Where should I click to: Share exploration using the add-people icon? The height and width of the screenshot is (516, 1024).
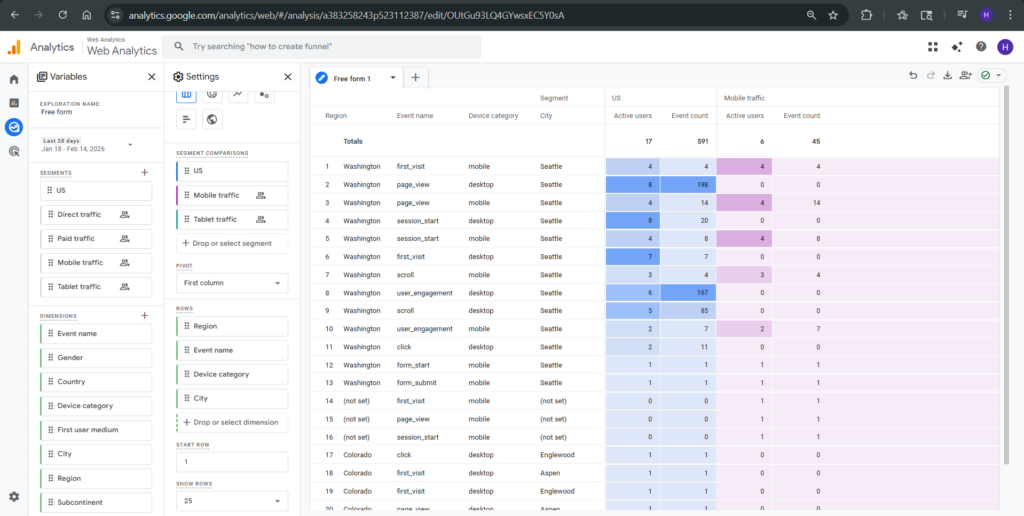pos(965,75)
